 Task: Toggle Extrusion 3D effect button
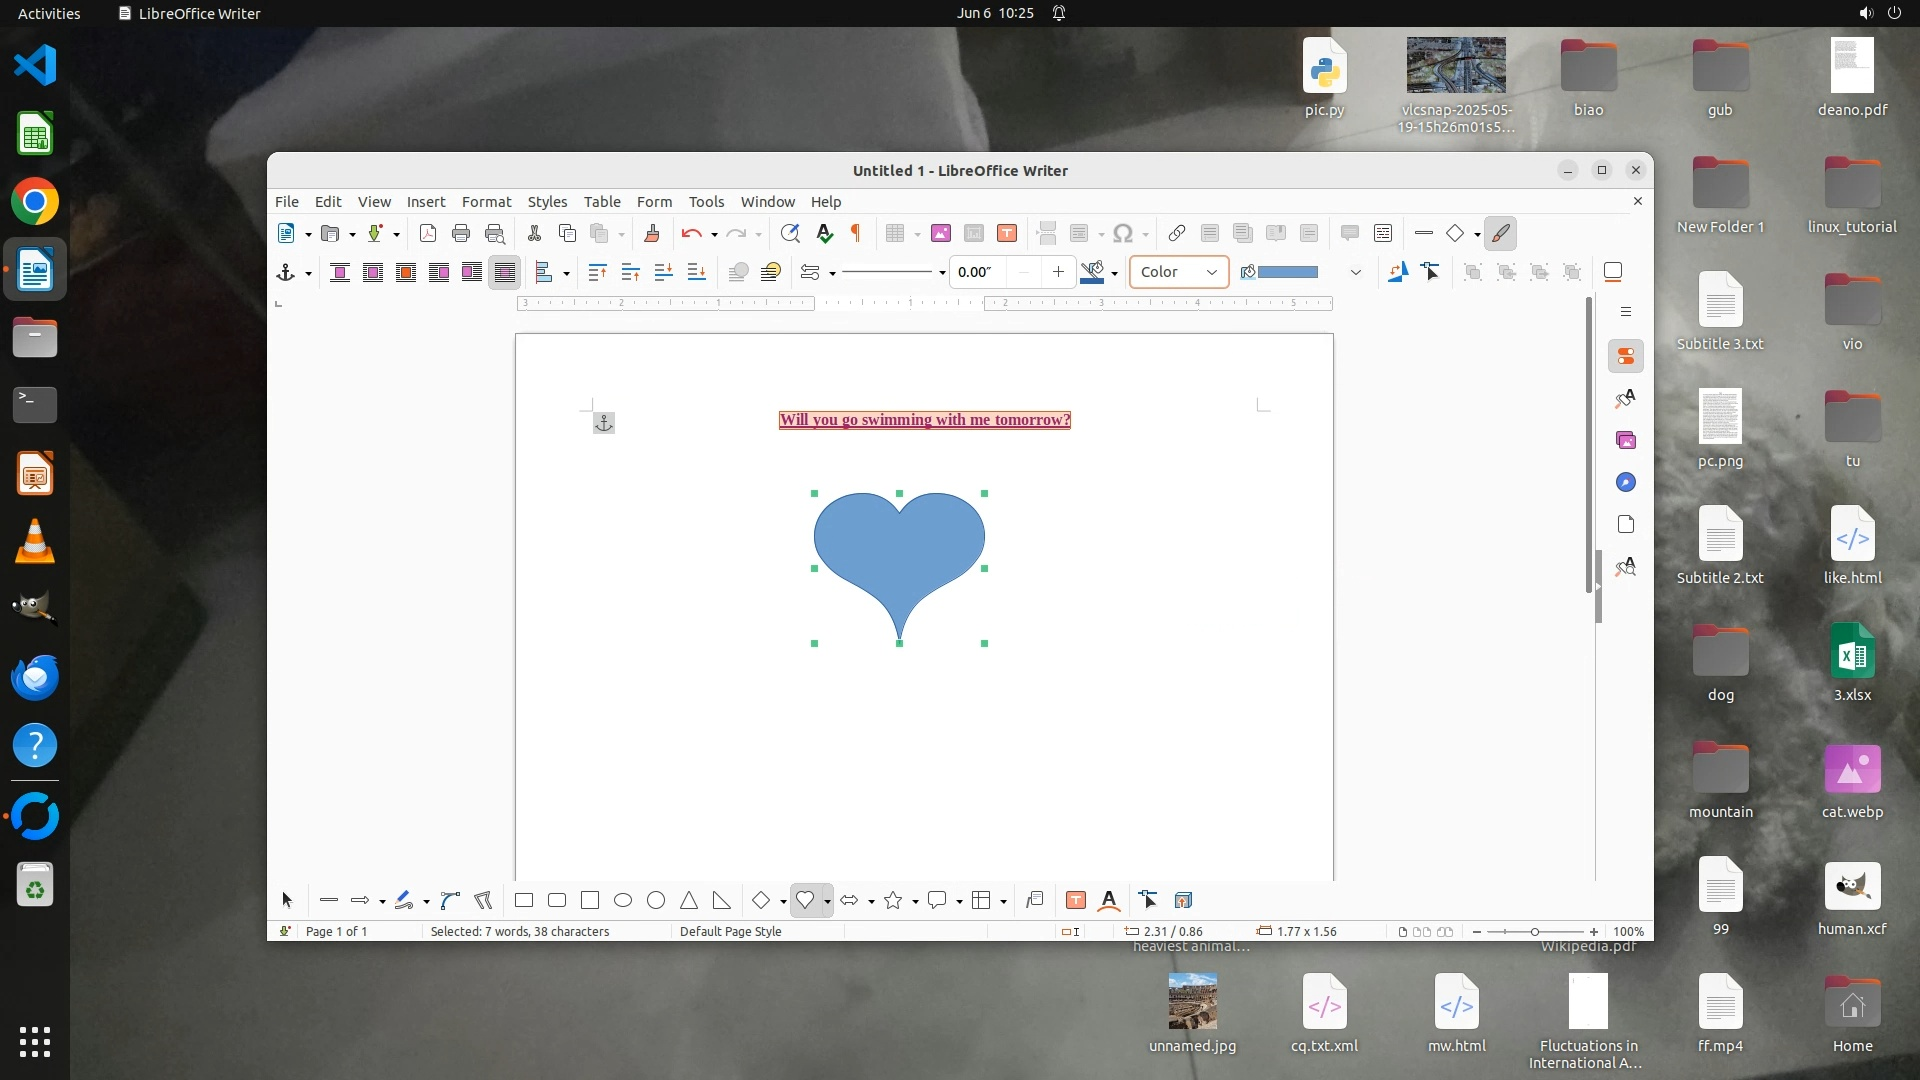(x=1183, y=900)
